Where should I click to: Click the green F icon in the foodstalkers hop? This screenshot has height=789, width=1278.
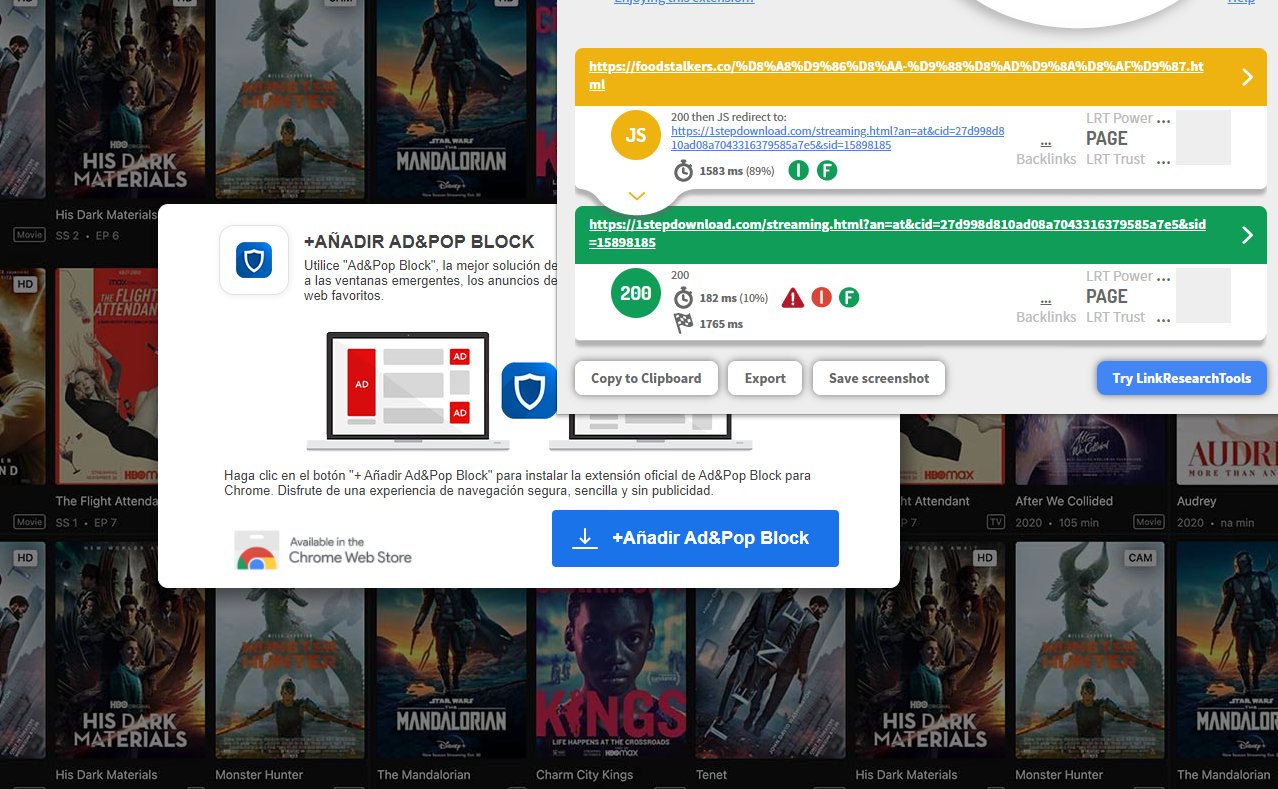pos(827,171)
